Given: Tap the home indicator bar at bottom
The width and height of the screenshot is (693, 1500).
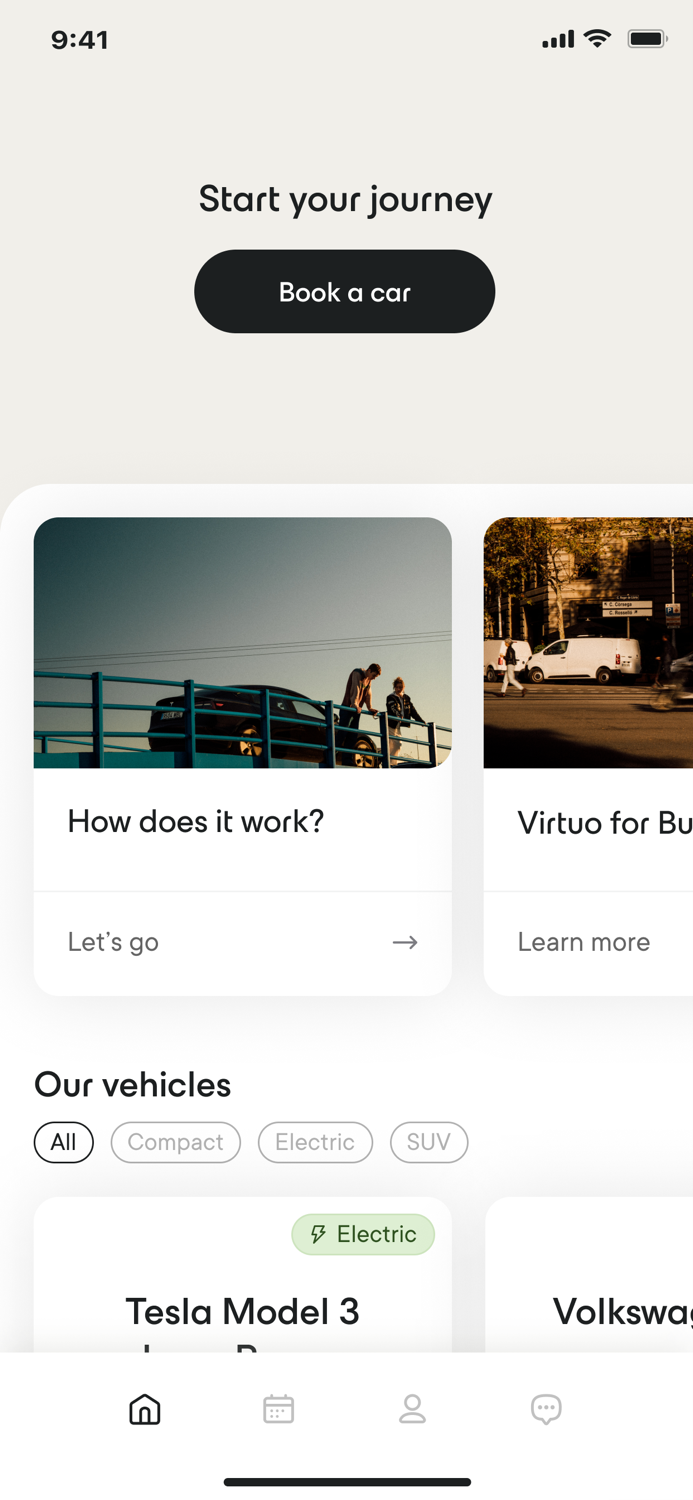Looking at the screenshot, I should tap(346, 1480).
